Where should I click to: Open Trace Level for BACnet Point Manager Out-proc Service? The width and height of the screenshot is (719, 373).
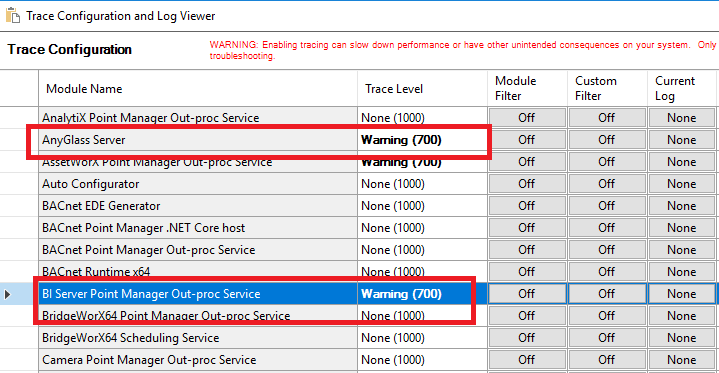(422, 250)
